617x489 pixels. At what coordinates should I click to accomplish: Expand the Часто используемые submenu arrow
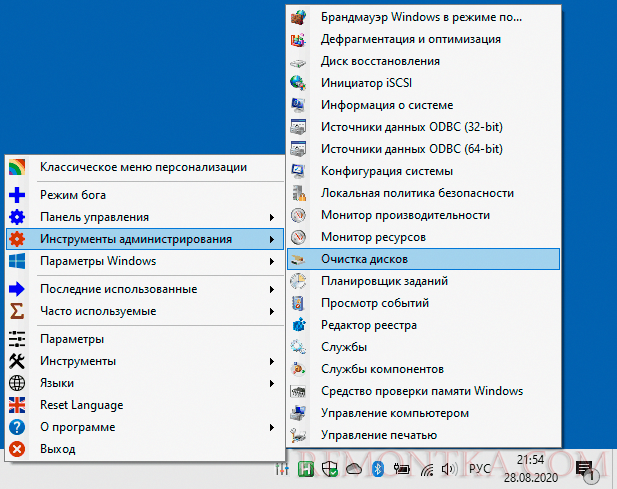(x=272, y=311)
